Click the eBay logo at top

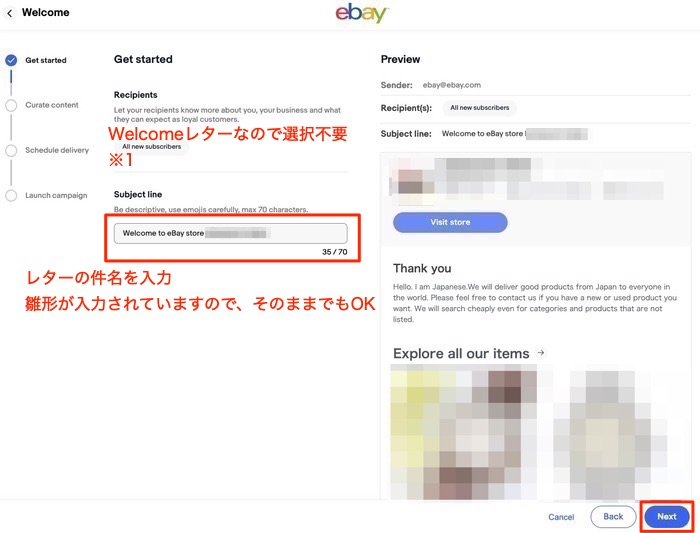pos(361,13)
